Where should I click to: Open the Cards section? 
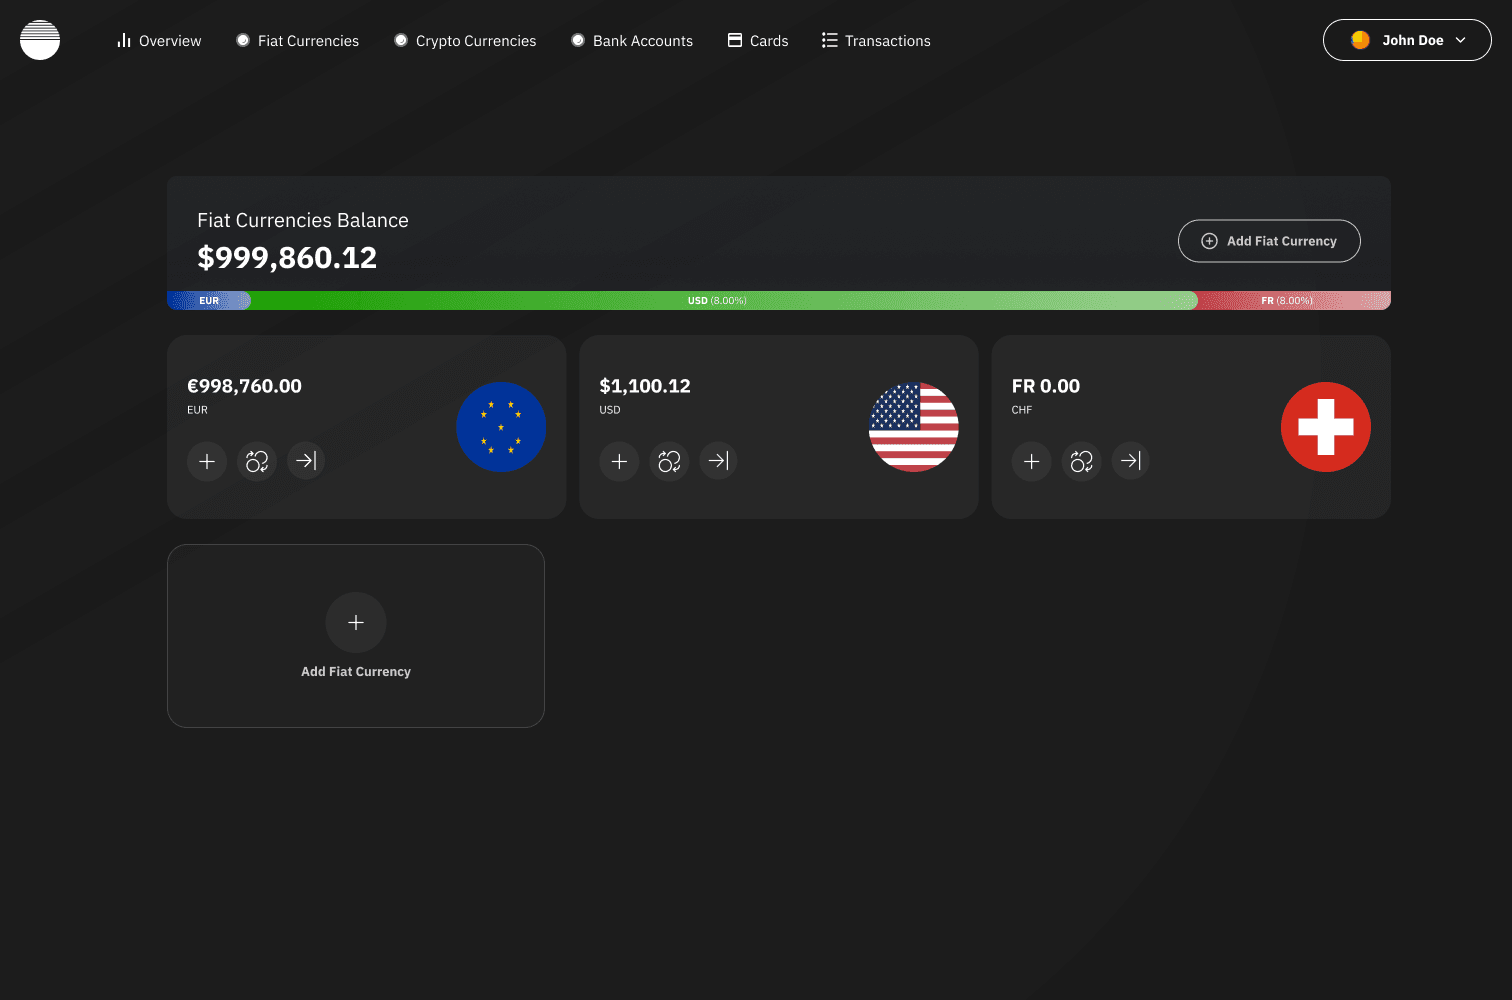758,41
